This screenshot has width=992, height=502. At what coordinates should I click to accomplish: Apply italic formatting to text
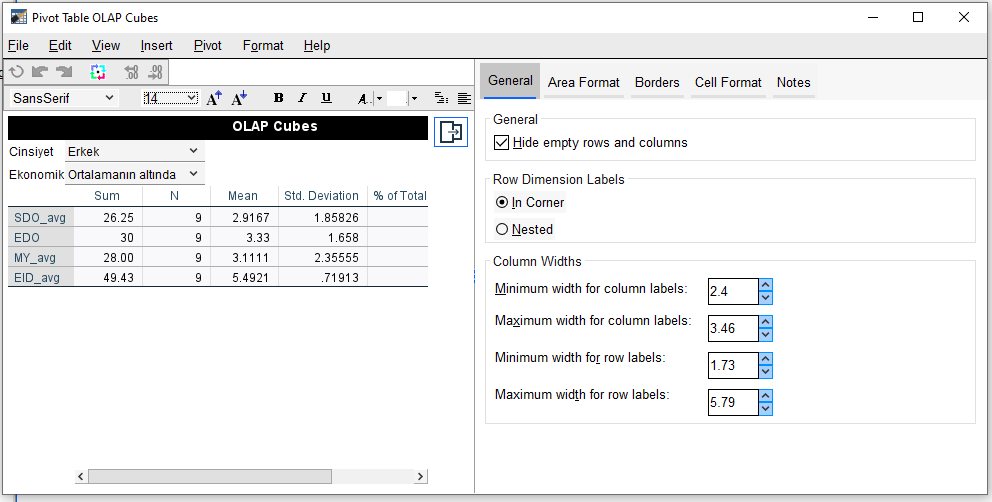(x=302, y=98)
